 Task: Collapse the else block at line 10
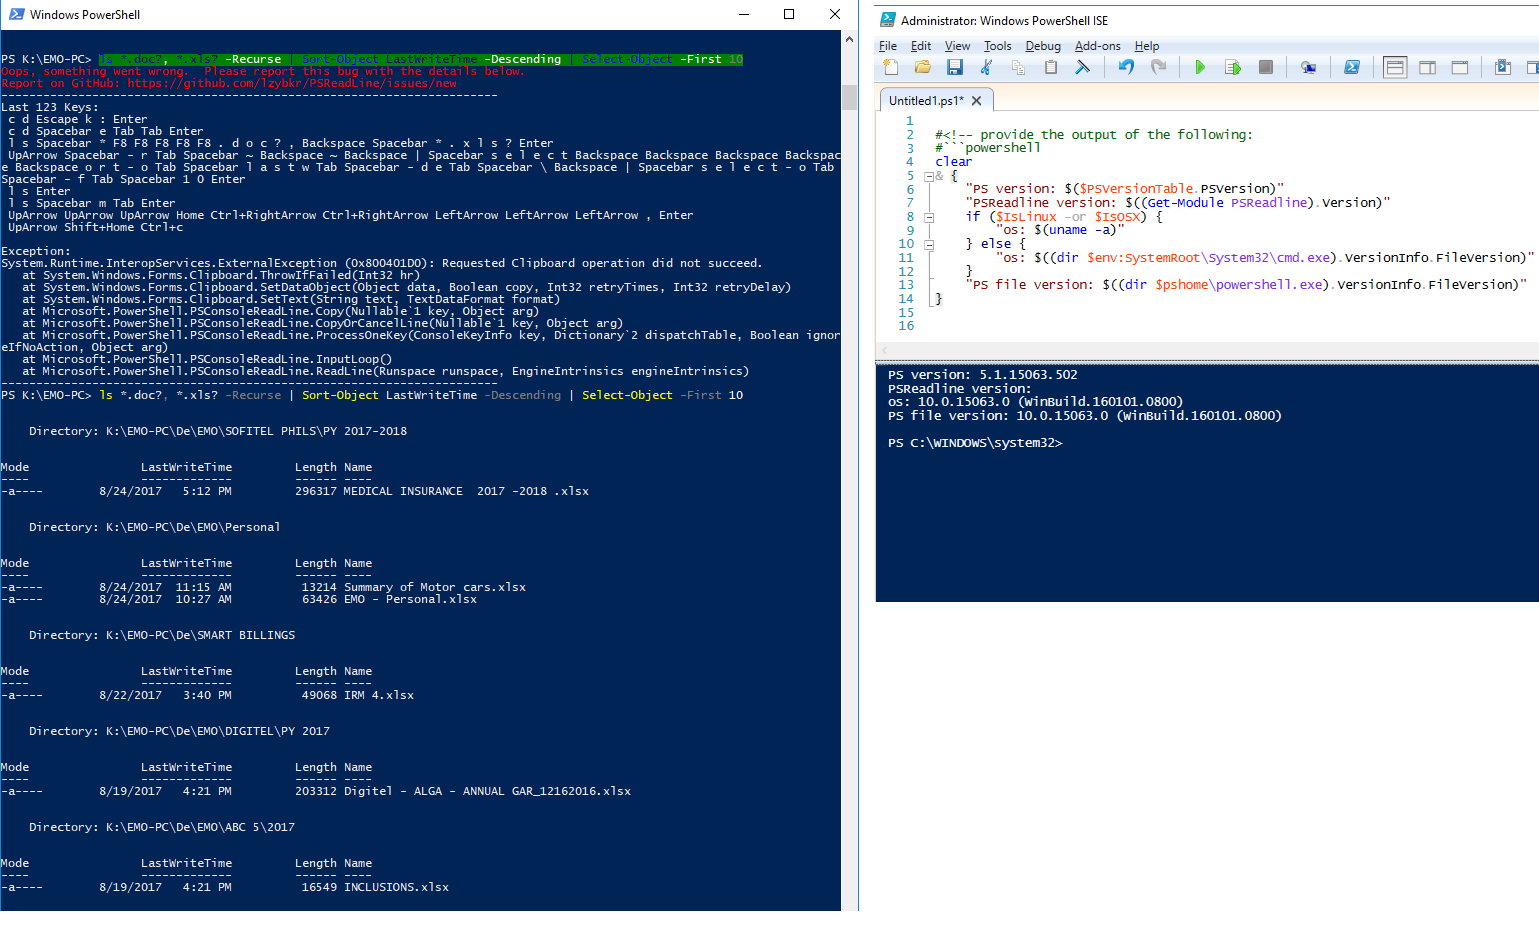click(928, 243)
